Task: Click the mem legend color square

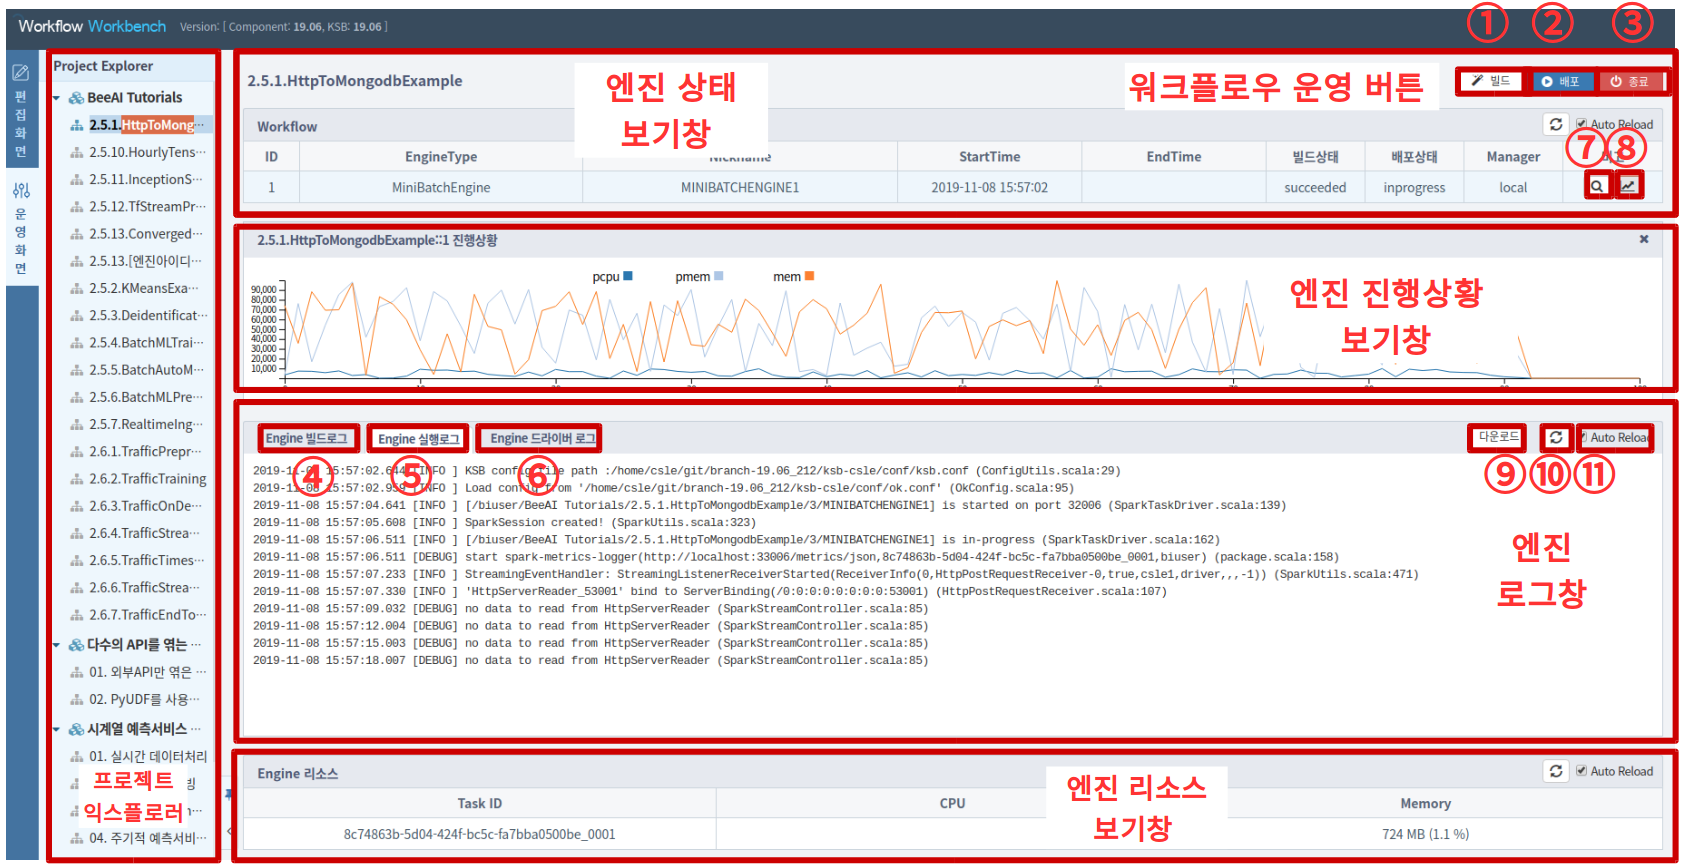Action: 809,276
